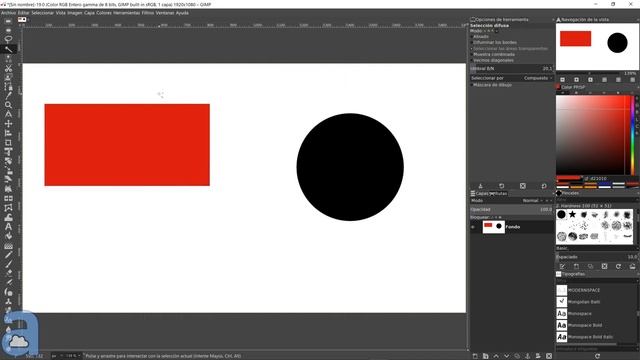This screenshot has width=640, height=360.
Task: Restore tool preset in tool options
Action: pos(502,186)
